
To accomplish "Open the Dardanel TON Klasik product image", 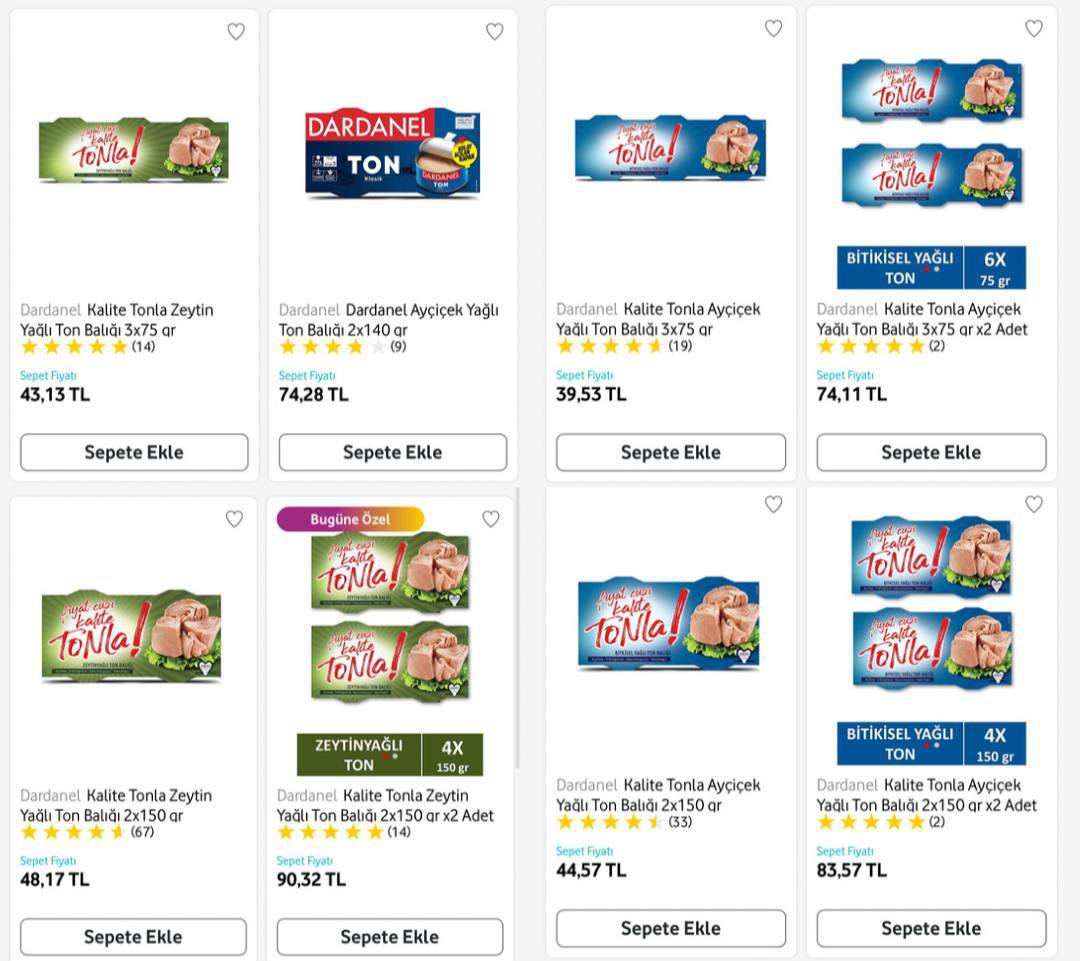I will [x=392, y=152].
